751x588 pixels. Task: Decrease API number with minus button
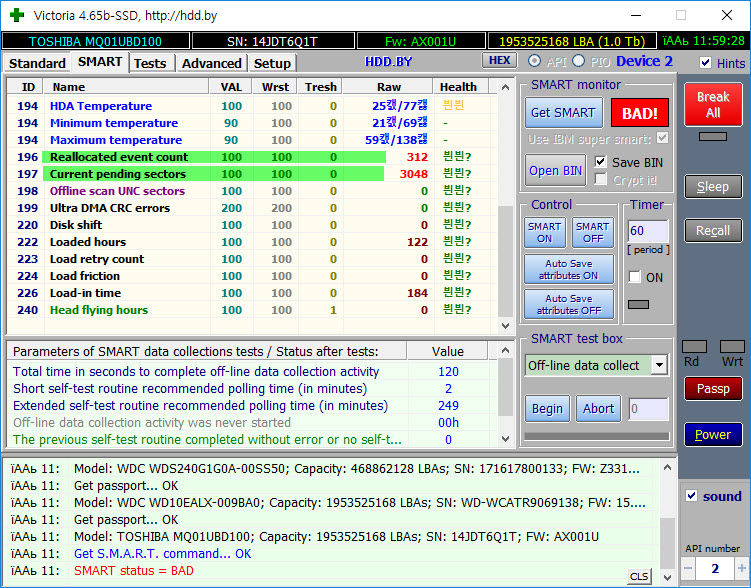point(689,568)
